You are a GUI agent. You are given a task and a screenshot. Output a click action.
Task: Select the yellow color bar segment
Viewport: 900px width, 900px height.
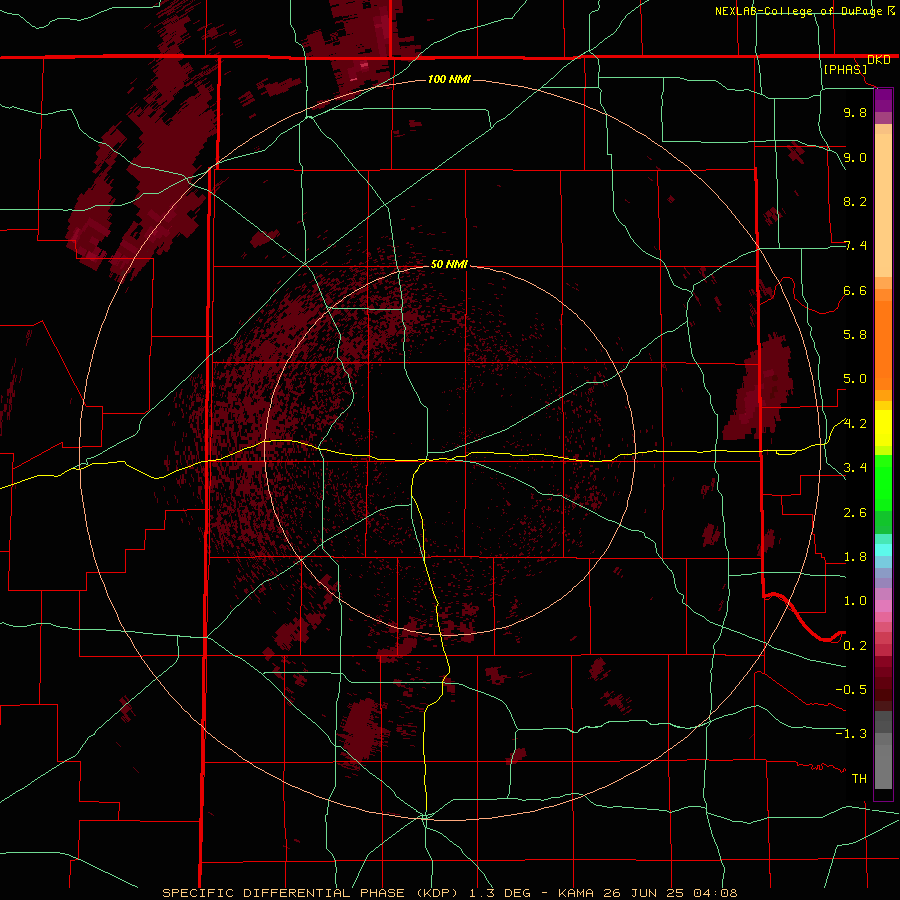pyautogui.click(x=883, y=428)
